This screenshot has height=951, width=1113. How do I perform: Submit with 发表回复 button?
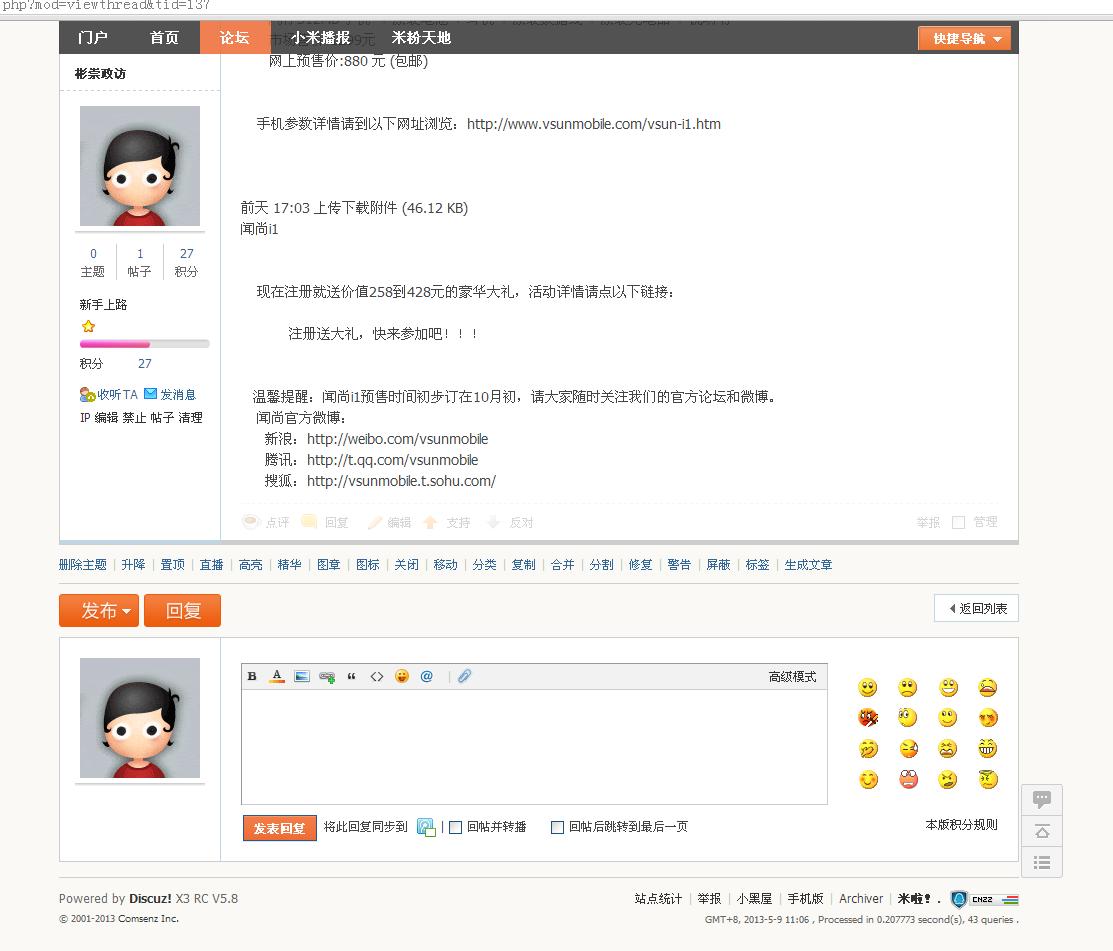click(280, 828)
